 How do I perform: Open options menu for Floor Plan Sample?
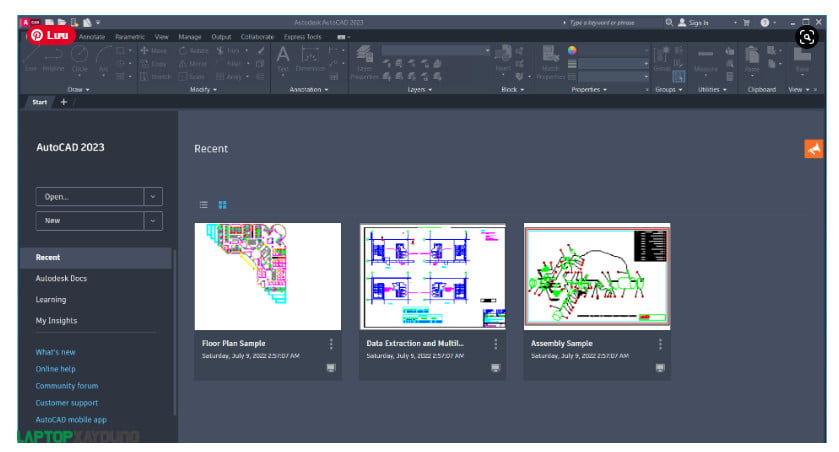pyautogui.click(x=331, y=344)
